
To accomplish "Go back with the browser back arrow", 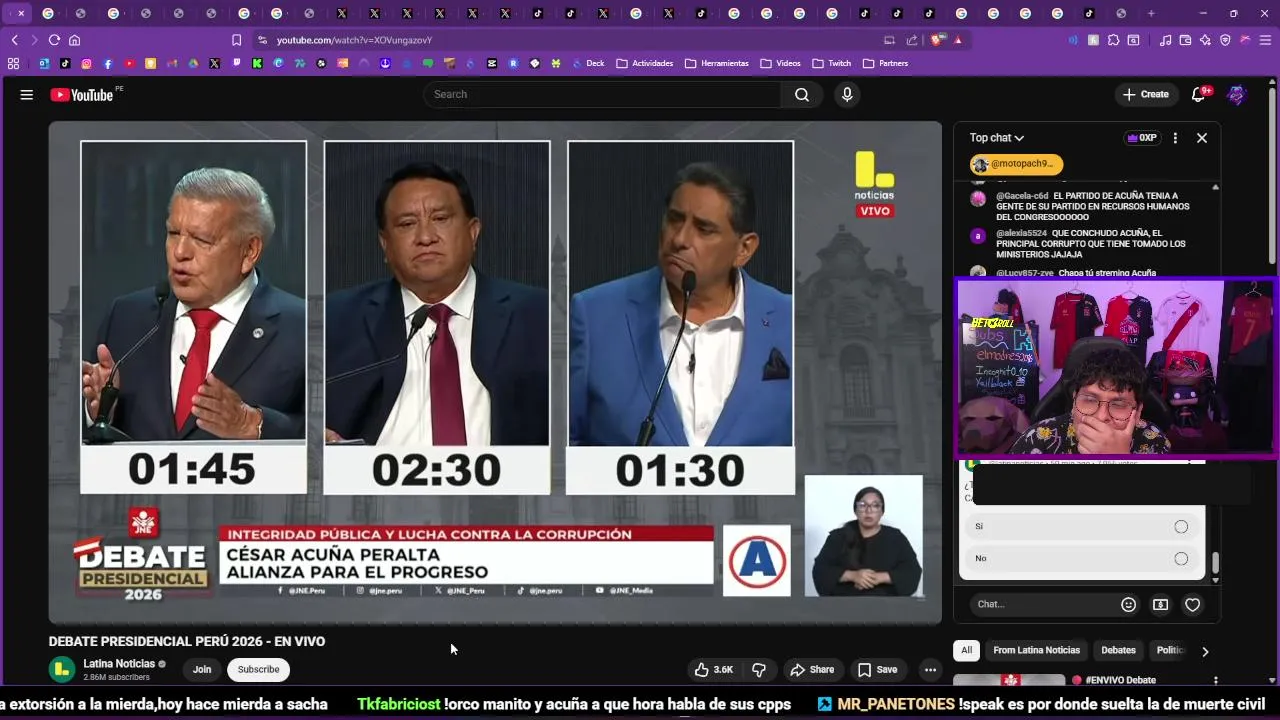I will (x=15, y=40).
